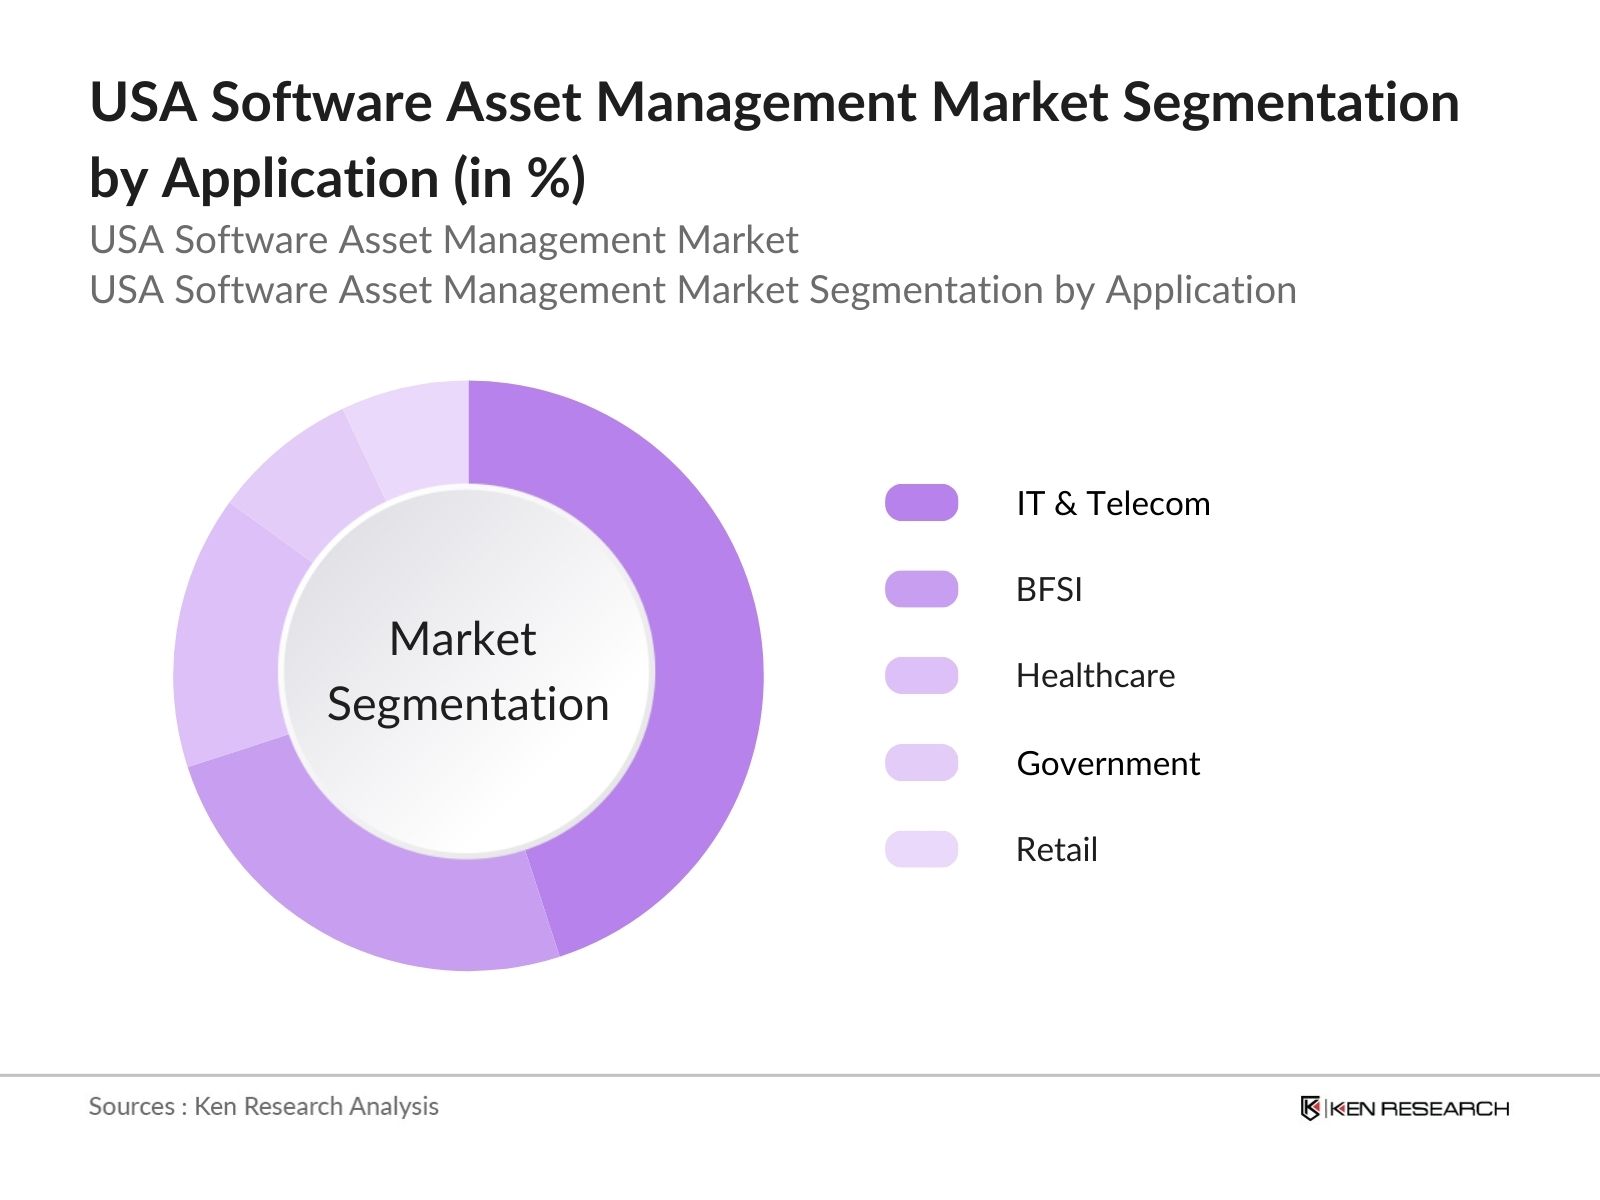1600x1200 pixels.
Task: Toggle the Healthcare series visibility
Action: (x=1094, y=676)
